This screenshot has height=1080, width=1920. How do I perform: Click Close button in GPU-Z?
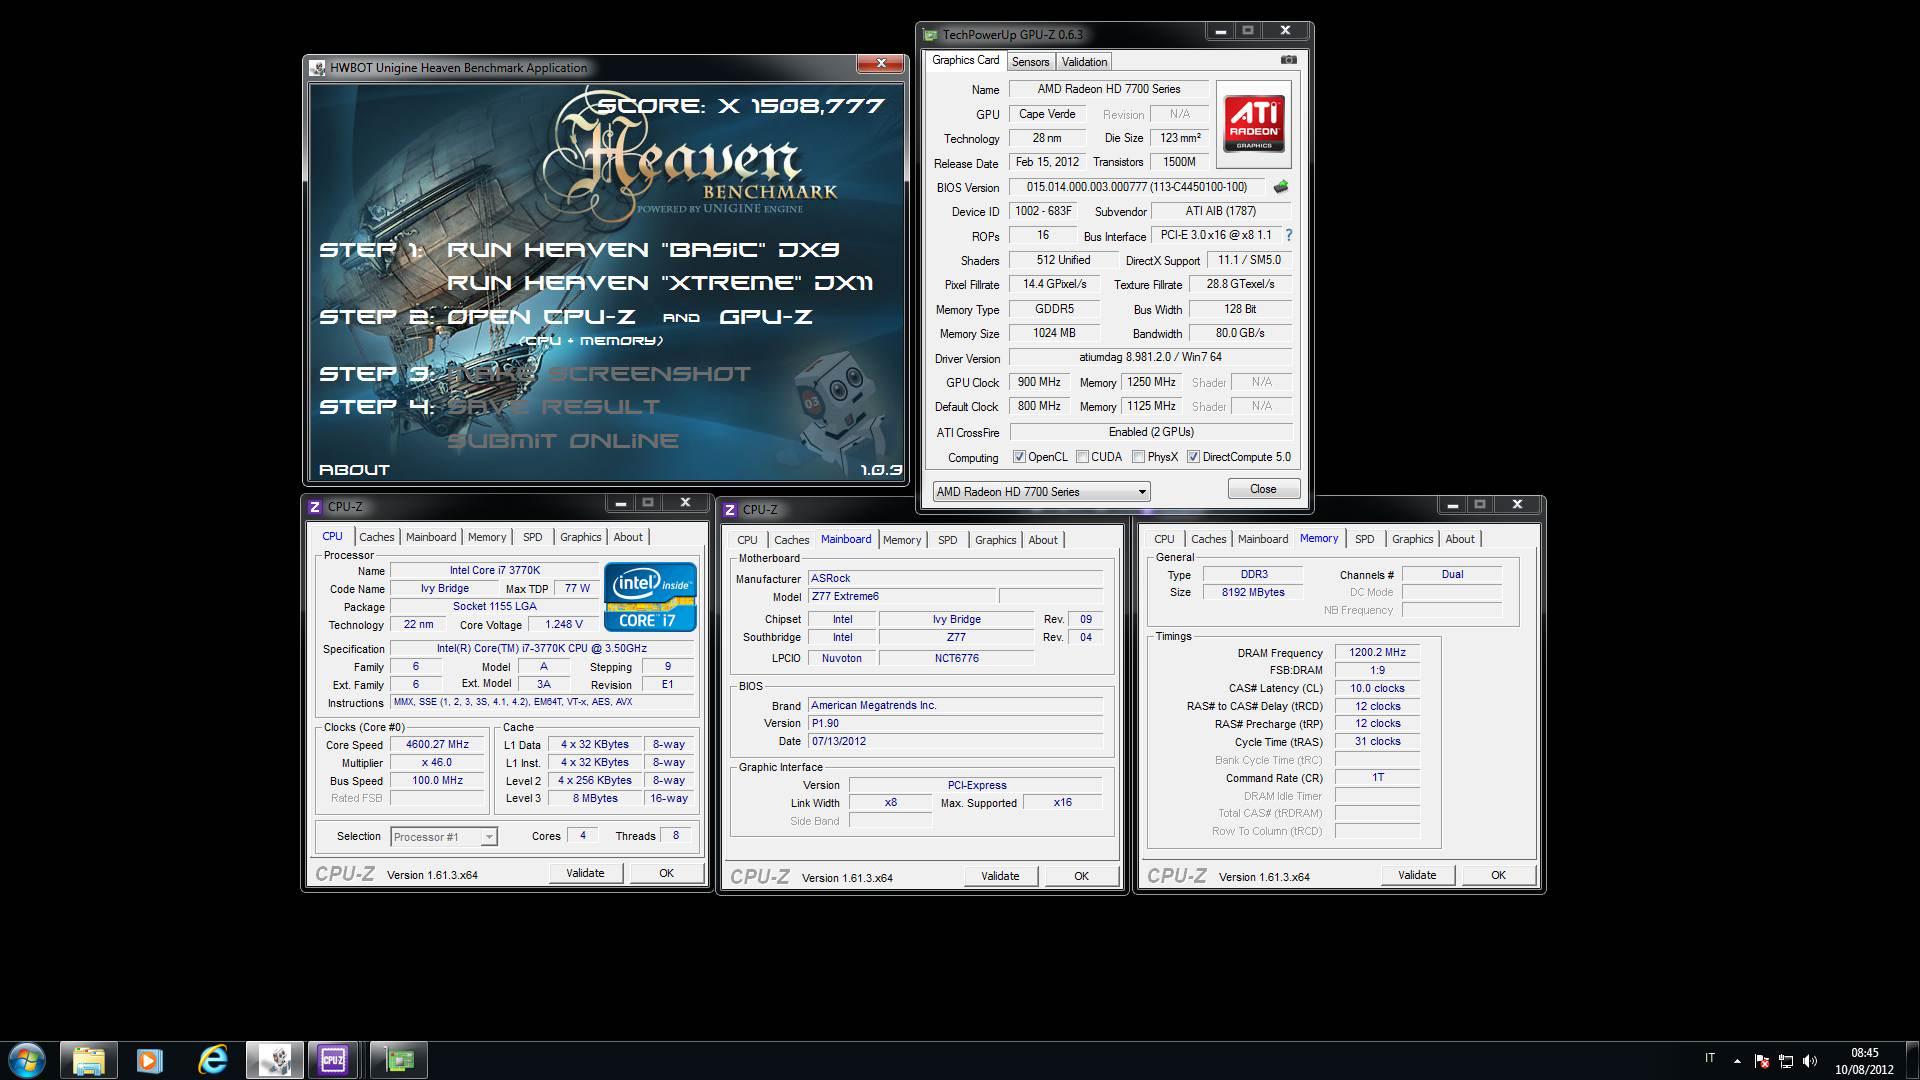pos(1263,489)
